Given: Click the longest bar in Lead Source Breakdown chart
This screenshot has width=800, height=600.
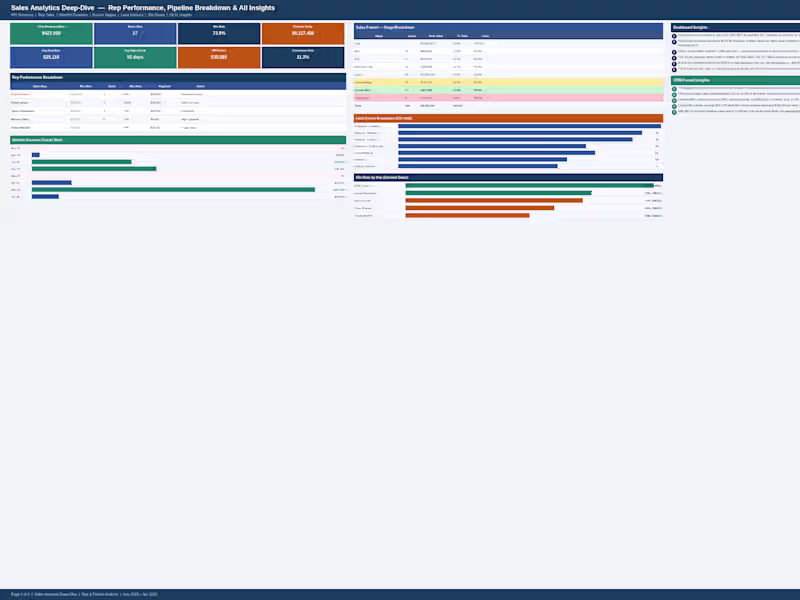Looking at the screenshot, I should click(x=528, y=126).
